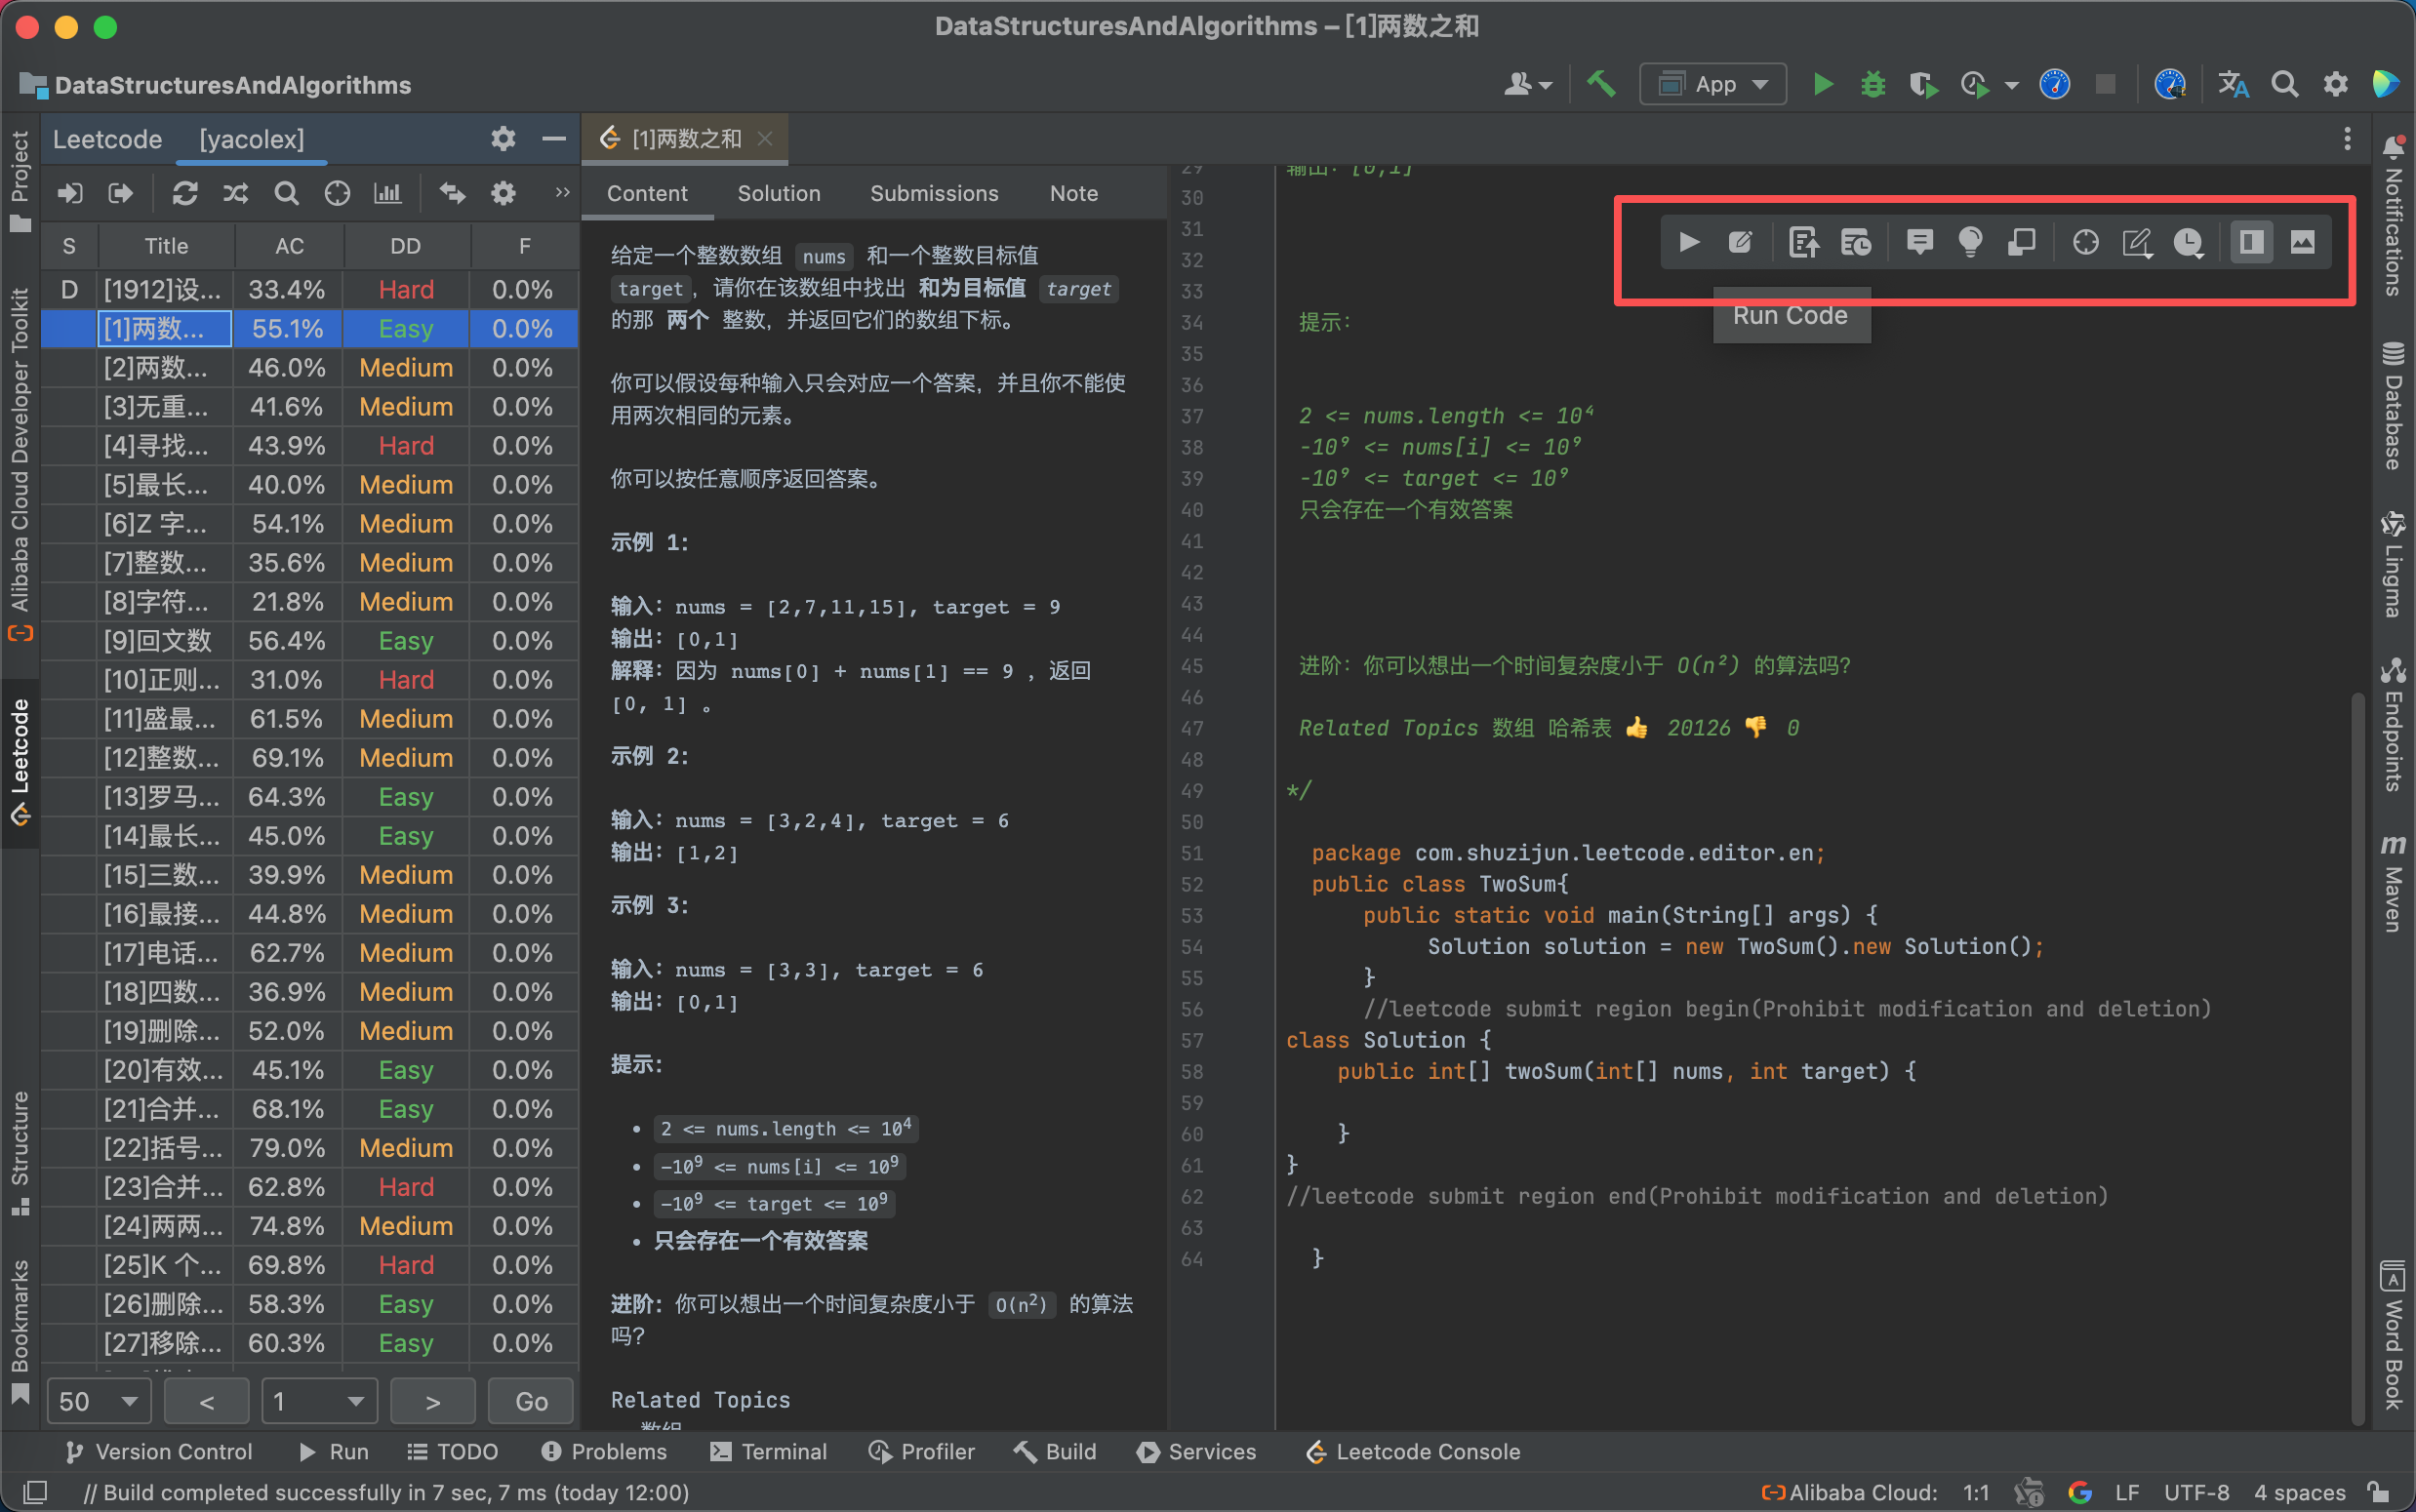Screen dimensions: 2416x1512
Task: Open submission history icon in editor toolbar
Action: point(1856,242)
